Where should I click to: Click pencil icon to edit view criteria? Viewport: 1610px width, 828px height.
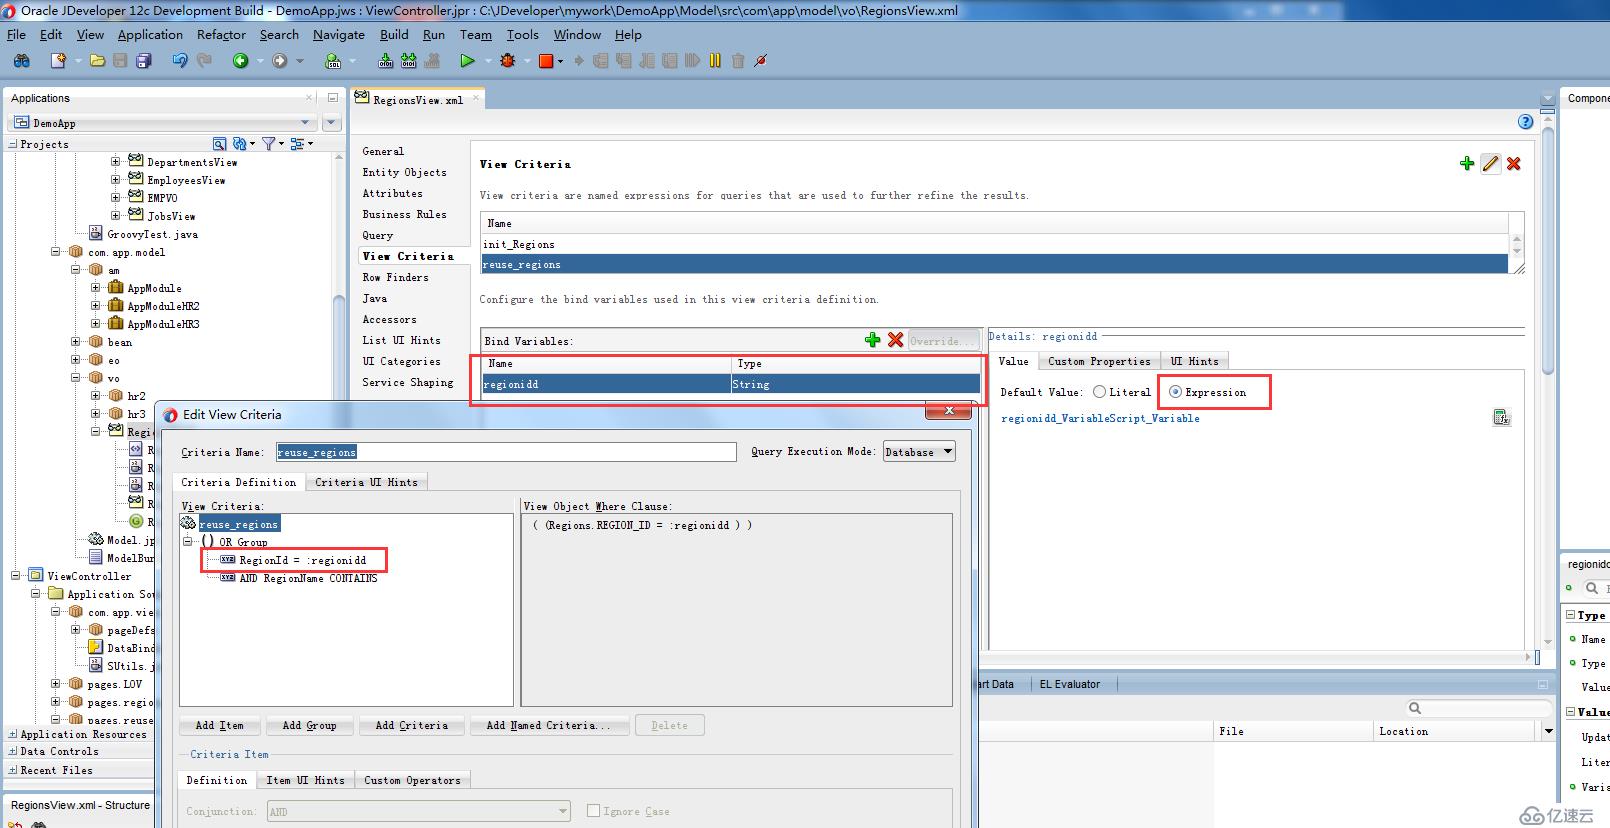[1491, 163]
